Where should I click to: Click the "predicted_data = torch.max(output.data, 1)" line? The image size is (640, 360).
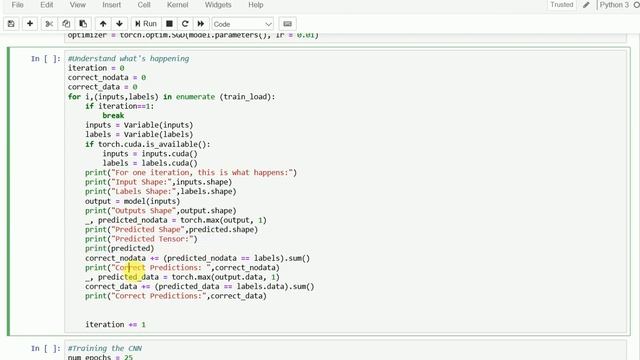pyautogui.click(x=182, y=277)
